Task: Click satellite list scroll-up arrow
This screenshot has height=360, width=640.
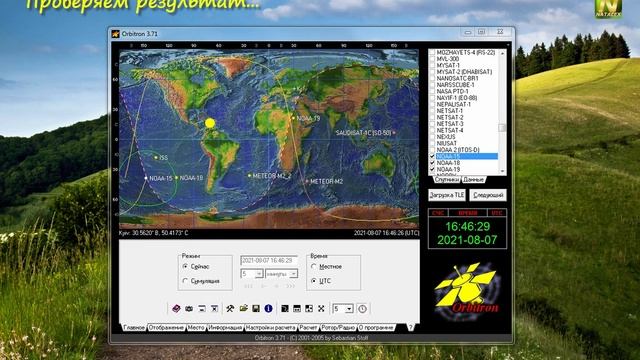Action: click(502, 53)
